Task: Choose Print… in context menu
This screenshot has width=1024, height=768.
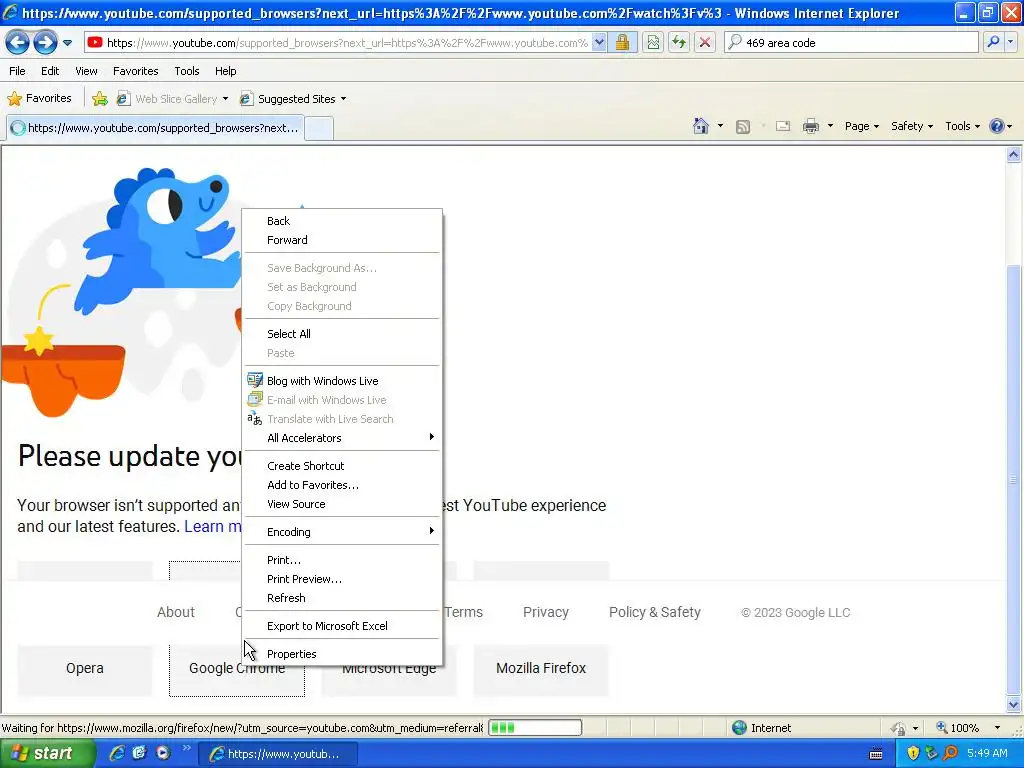Action: coord(342,560)
